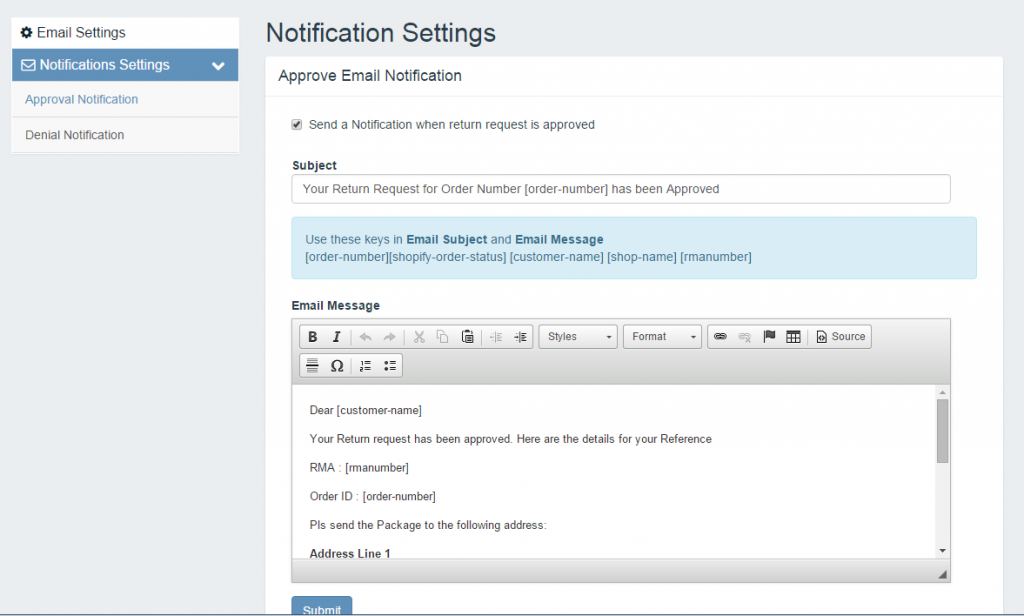Insert a numbered list
The width and height of the screenshot is (1024, 616).
(365, 366)
